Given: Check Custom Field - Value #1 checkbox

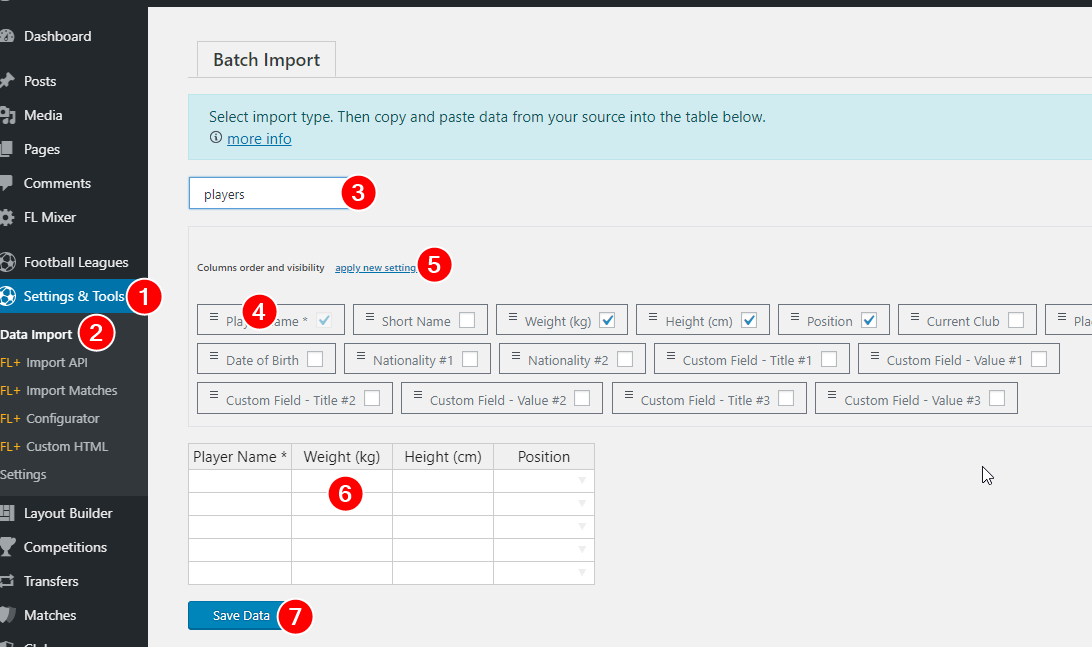Looking at the screenshot, I should (x=1039, y=359).
